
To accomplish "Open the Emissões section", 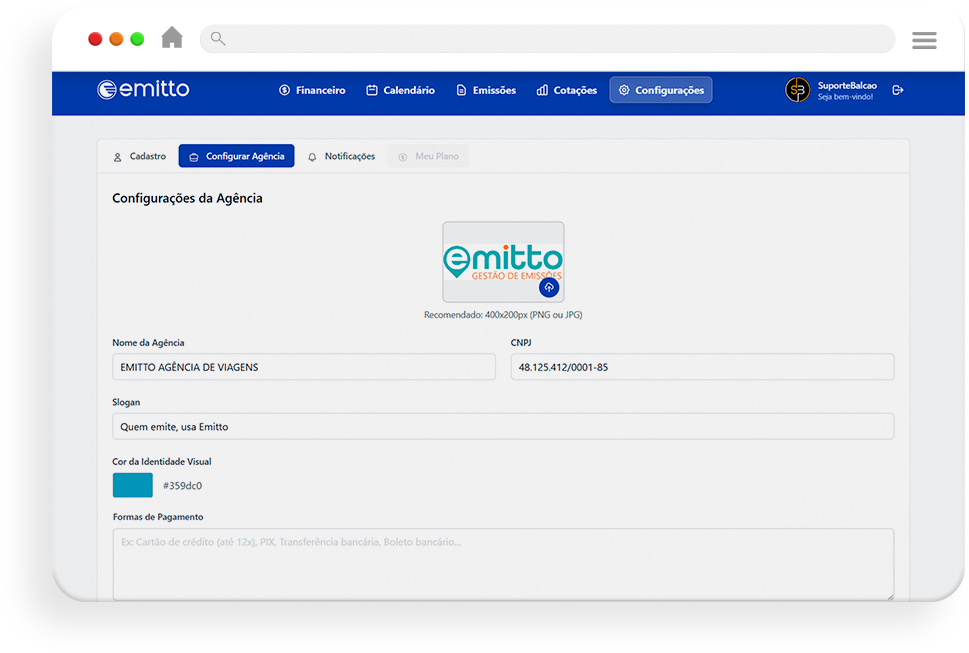I will 486,90.
